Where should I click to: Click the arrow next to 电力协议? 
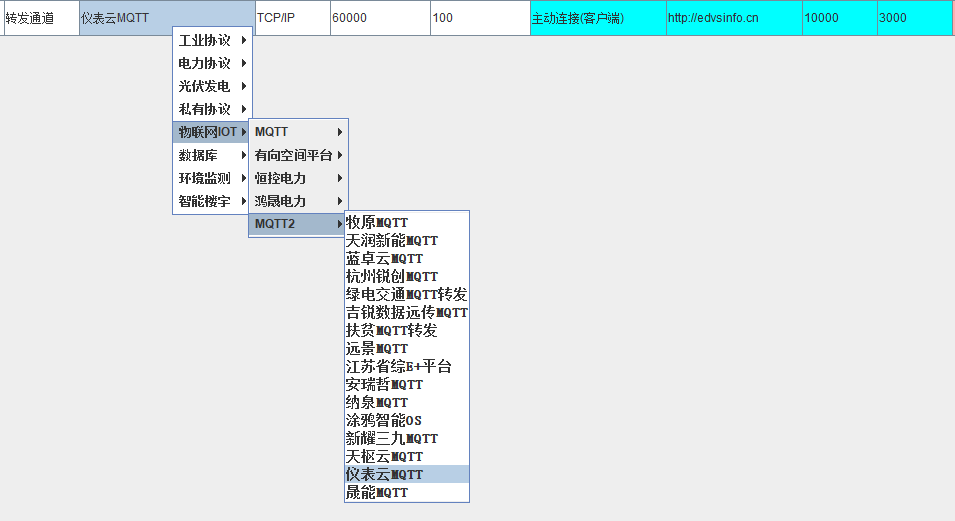pyautogui.click(x=244, y=63)
